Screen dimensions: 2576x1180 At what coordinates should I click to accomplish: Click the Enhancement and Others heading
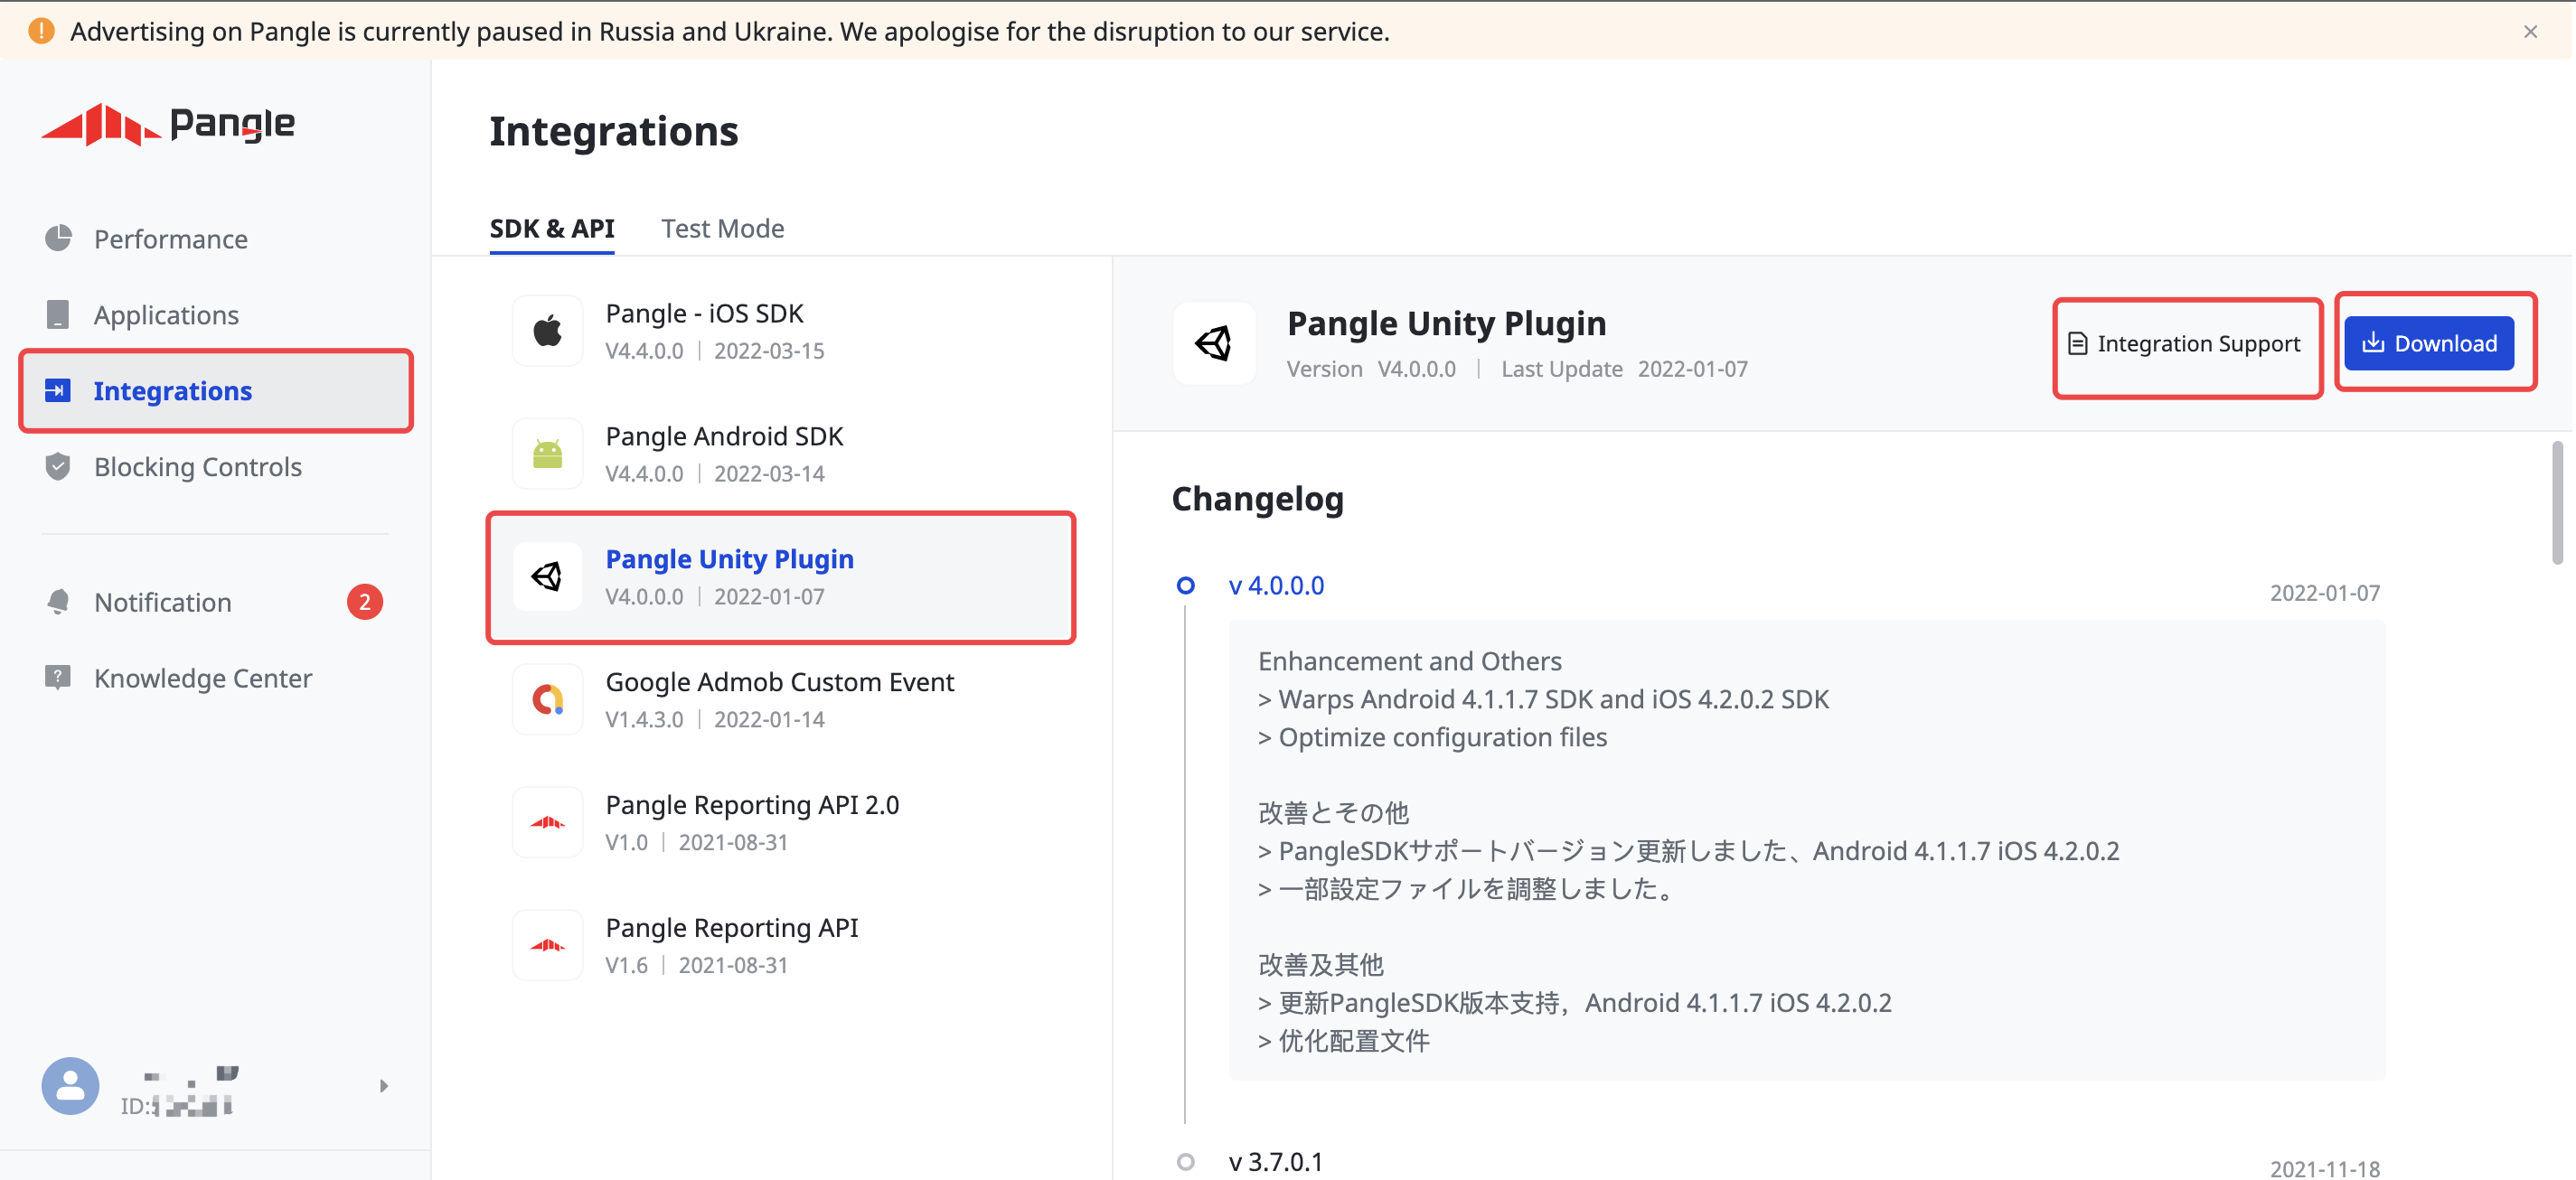tap(1409, 662)
